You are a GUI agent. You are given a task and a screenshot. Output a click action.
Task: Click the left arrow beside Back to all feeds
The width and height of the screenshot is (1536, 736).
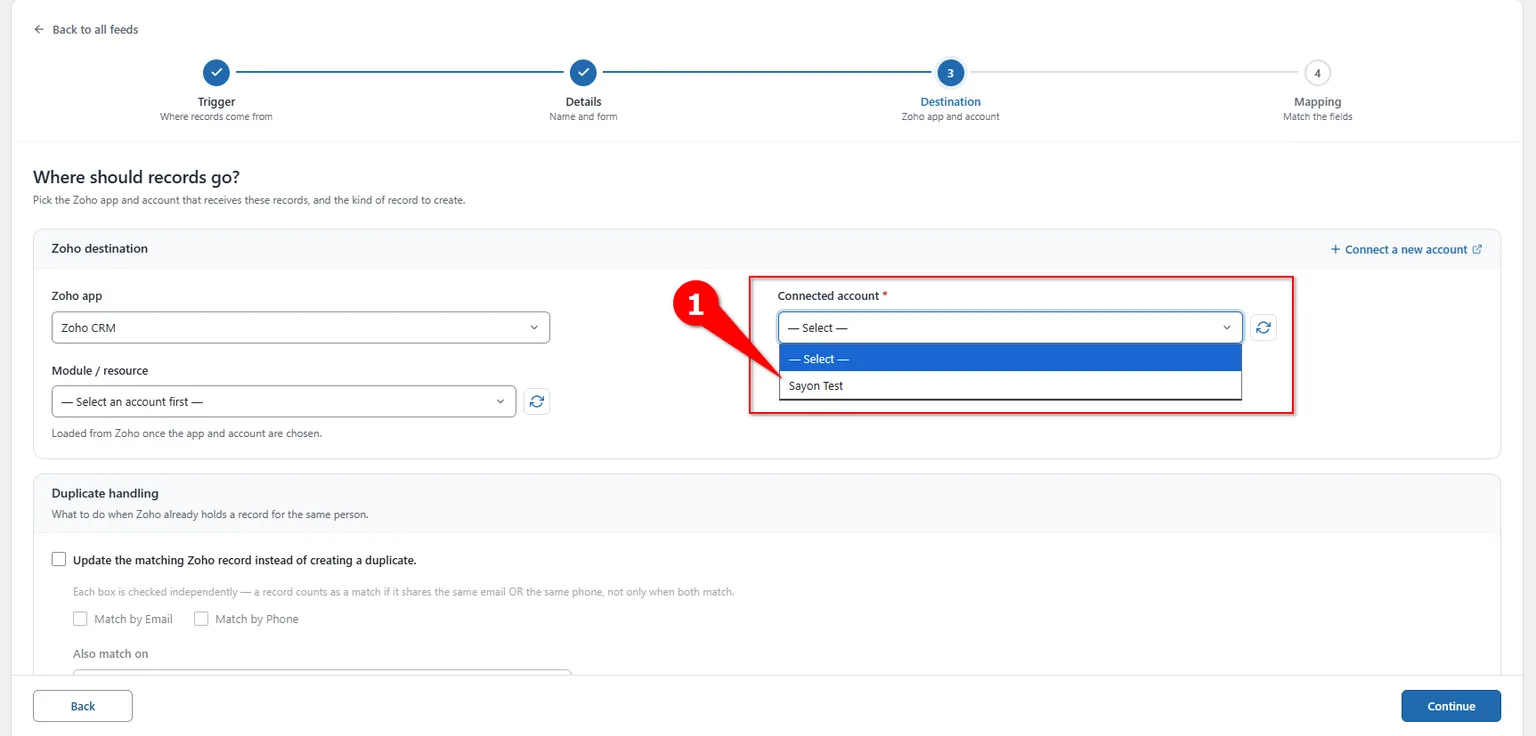click(x=39, y=29)
